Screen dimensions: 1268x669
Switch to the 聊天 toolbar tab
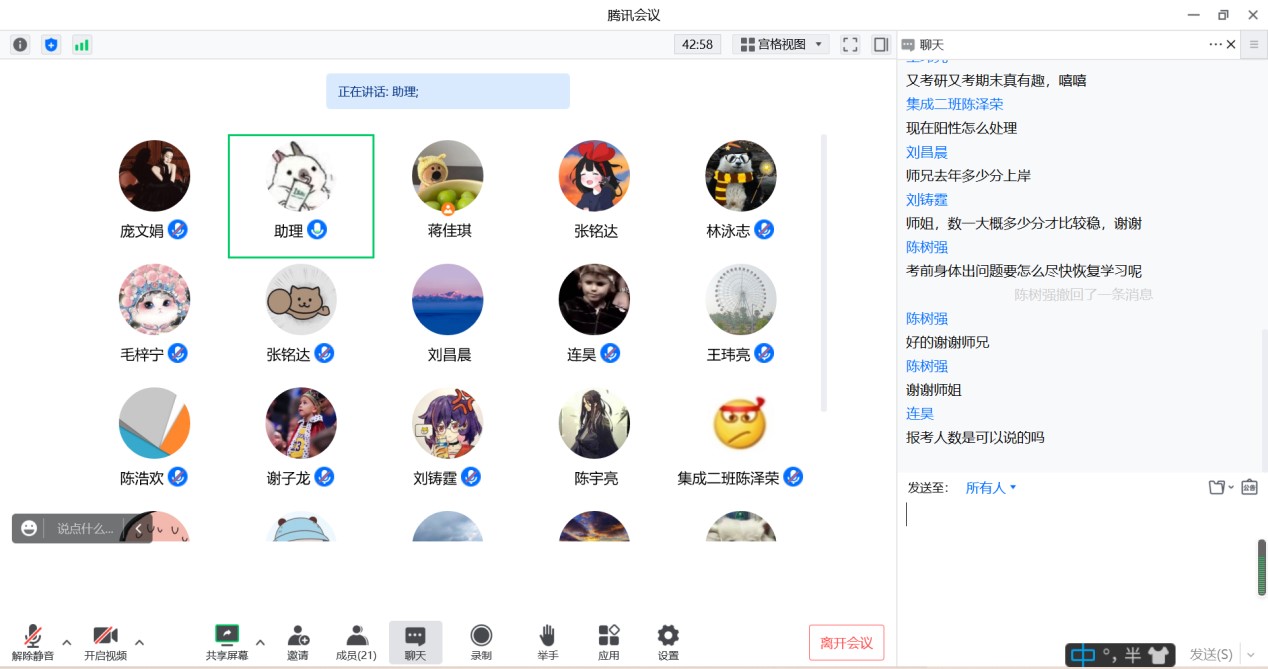click(x=415, y=642)
